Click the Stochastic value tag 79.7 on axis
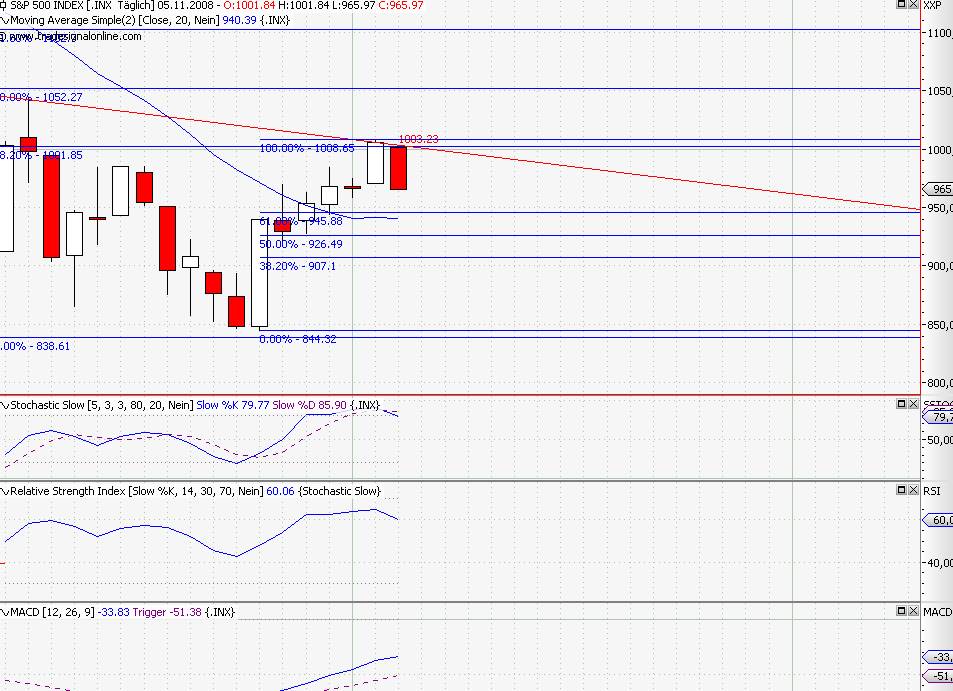 coord(939,416)
